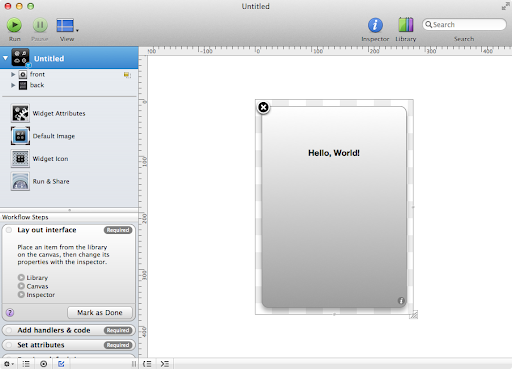Click the yellow marker beside front
This screenshot has height=369, width=512.
coord(127,75)
